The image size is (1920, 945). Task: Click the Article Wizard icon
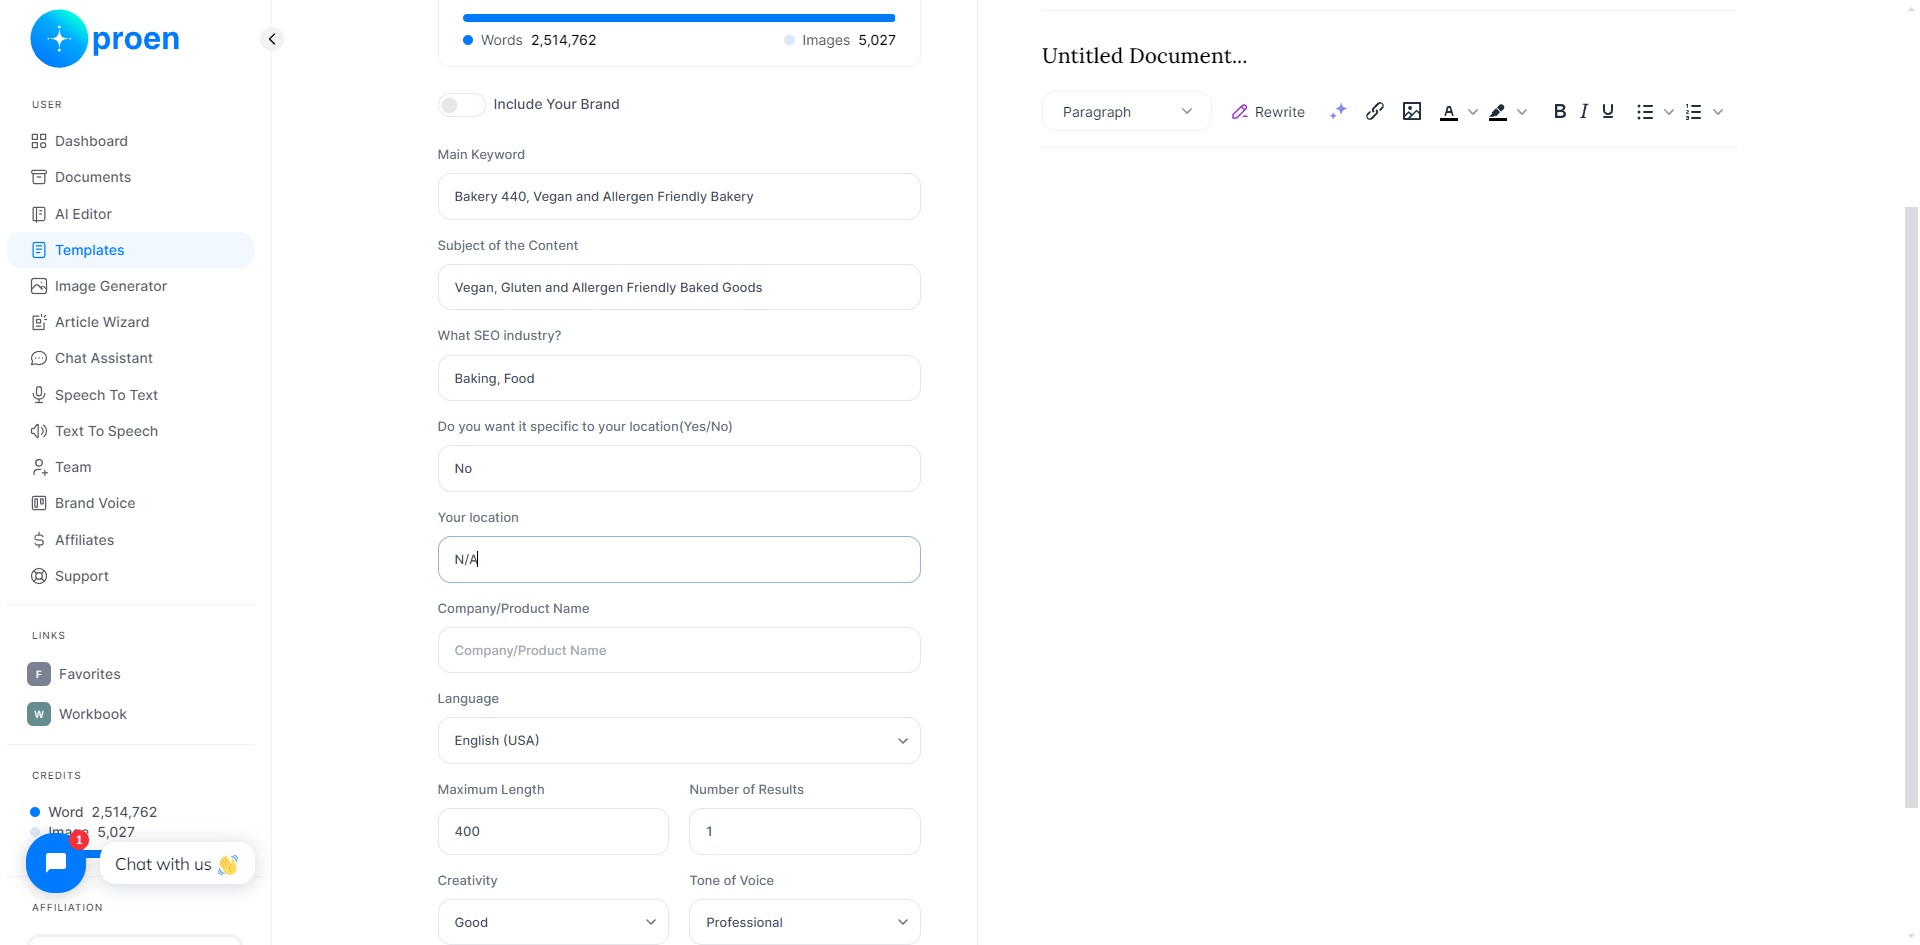point(39,322)
